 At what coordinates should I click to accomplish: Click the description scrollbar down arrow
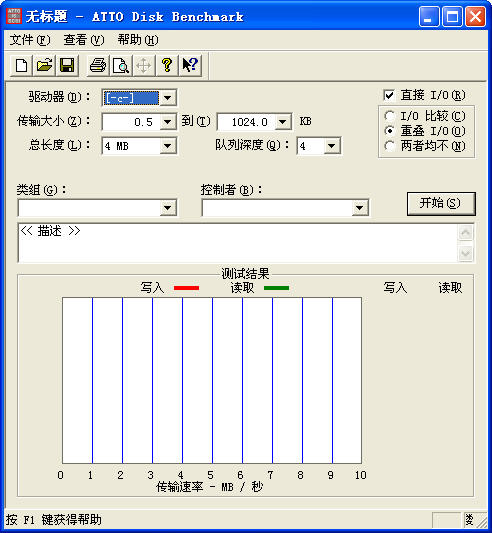pos(465,253)
